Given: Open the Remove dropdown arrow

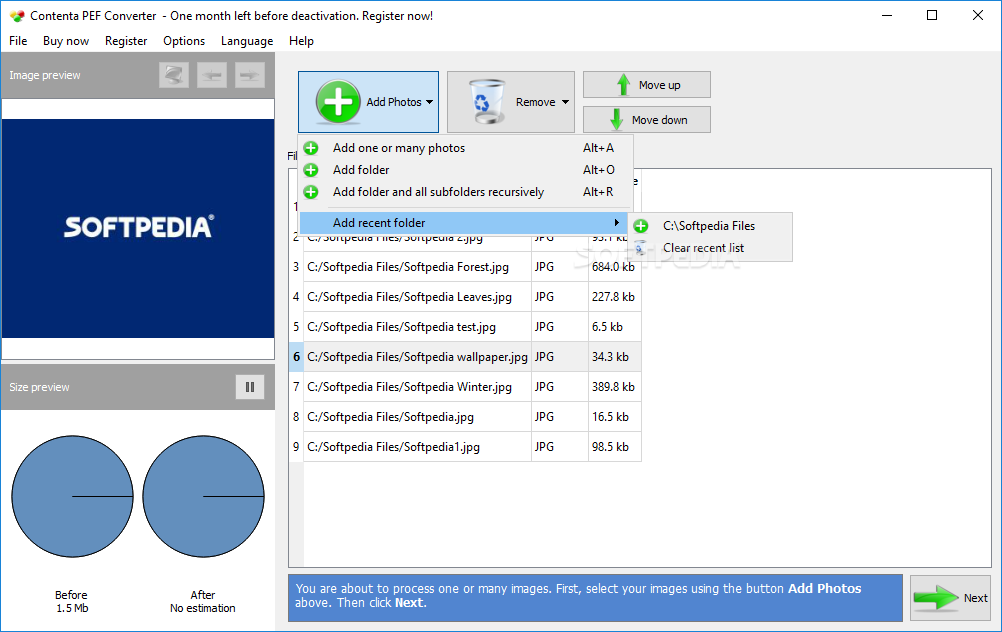Looking at the screenshot, I should point(566,102).
